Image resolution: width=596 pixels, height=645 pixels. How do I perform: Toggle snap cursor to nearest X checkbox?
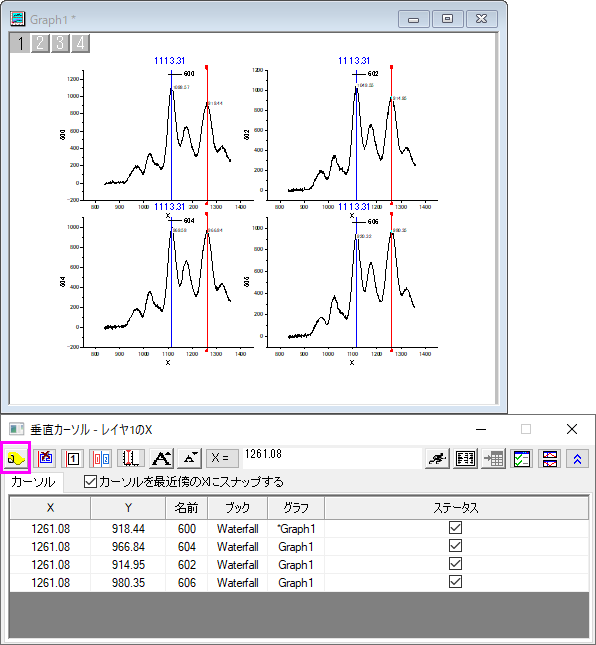click(90, 481)
